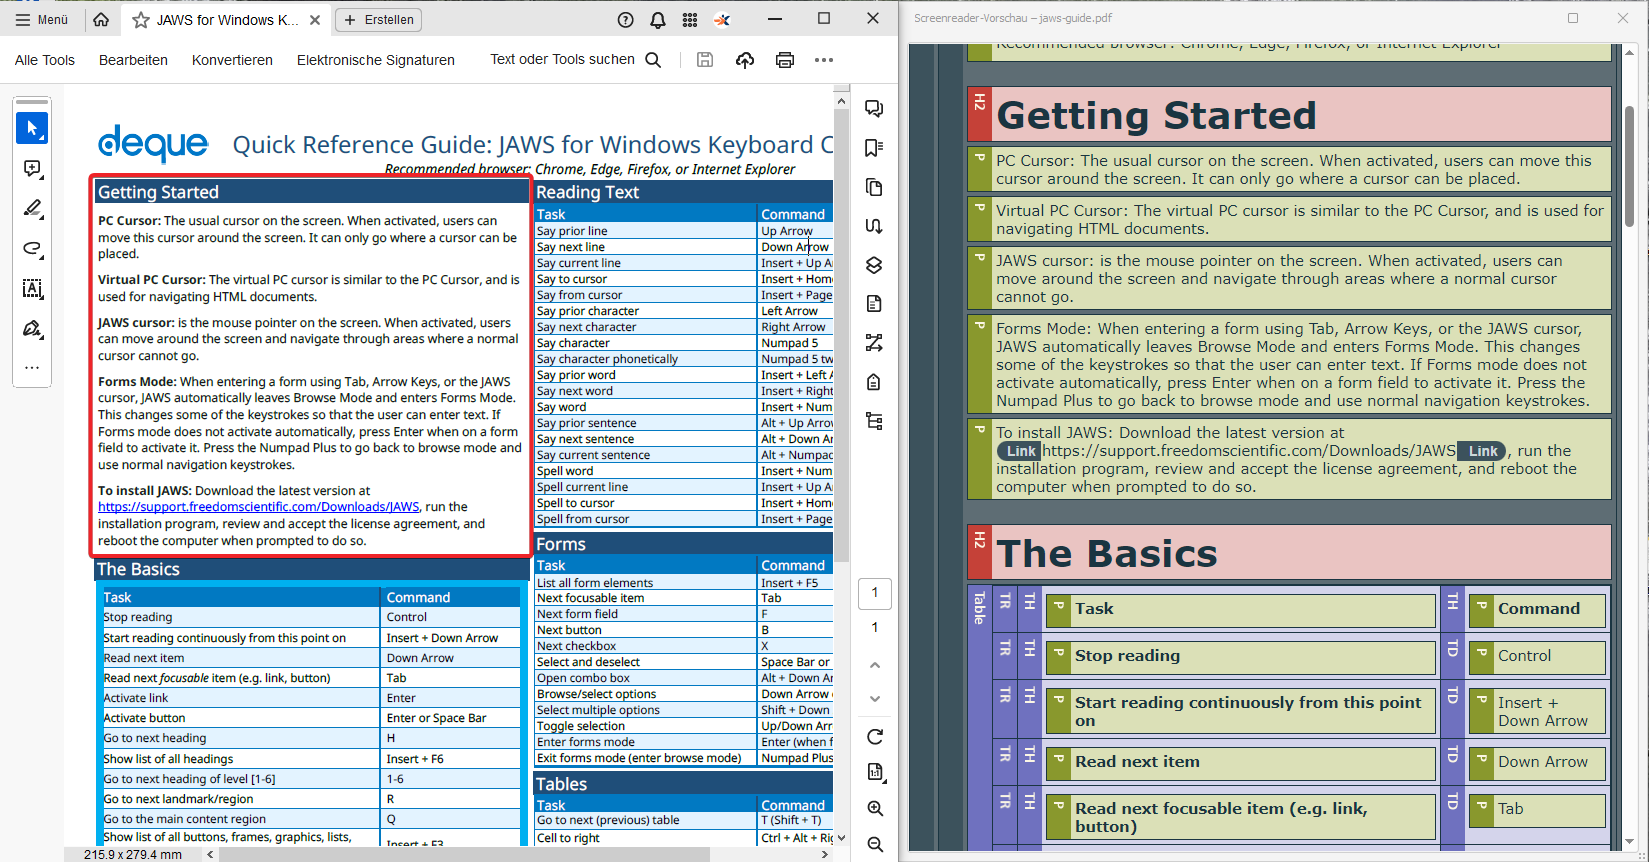Image resolution: width=1649 pixels, height=862 pixels.
Task: Open the apps grid launcher
Action: 690,20
